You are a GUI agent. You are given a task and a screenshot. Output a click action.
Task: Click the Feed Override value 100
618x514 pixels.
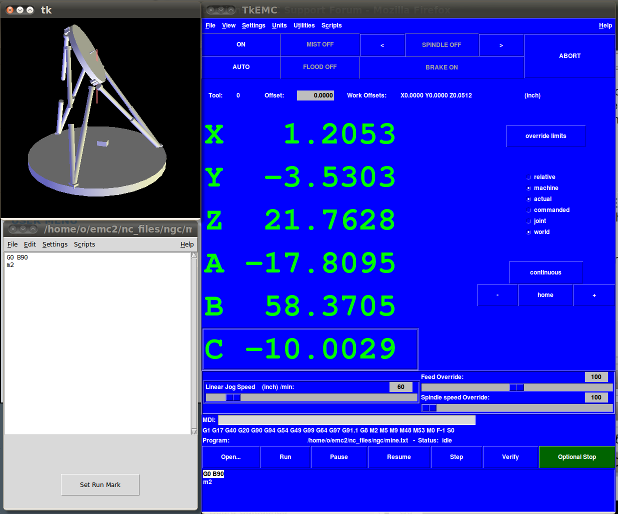596,377
